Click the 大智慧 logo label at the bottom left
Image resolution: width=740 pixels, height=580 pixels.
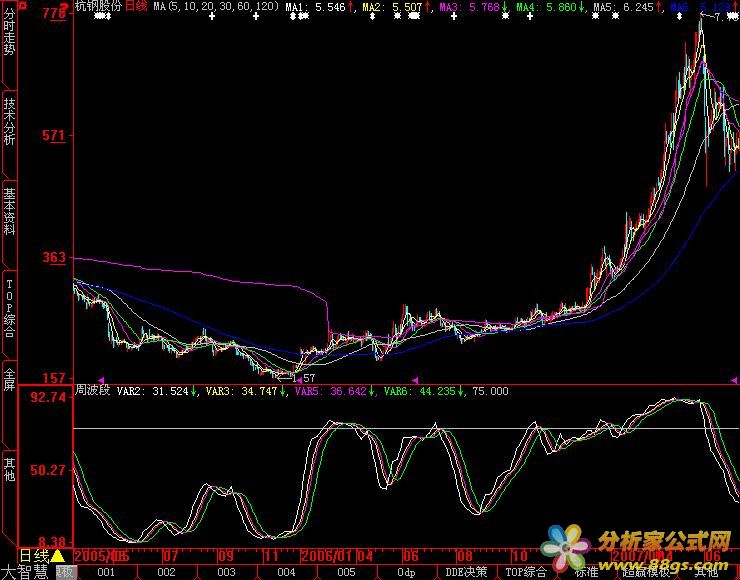click(x=25, y=572)
